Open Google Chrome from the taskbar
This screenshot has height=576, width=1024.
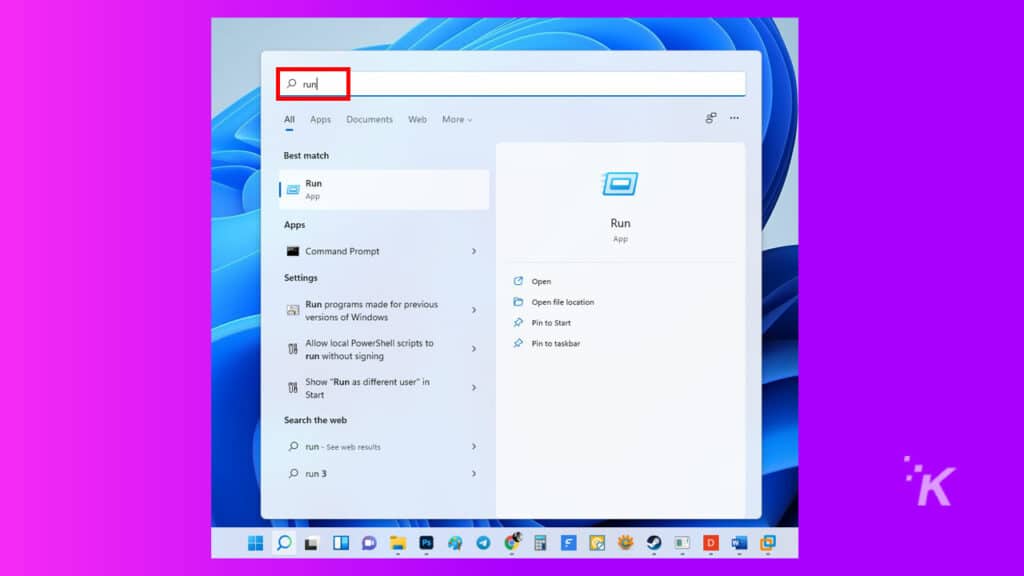513,541
